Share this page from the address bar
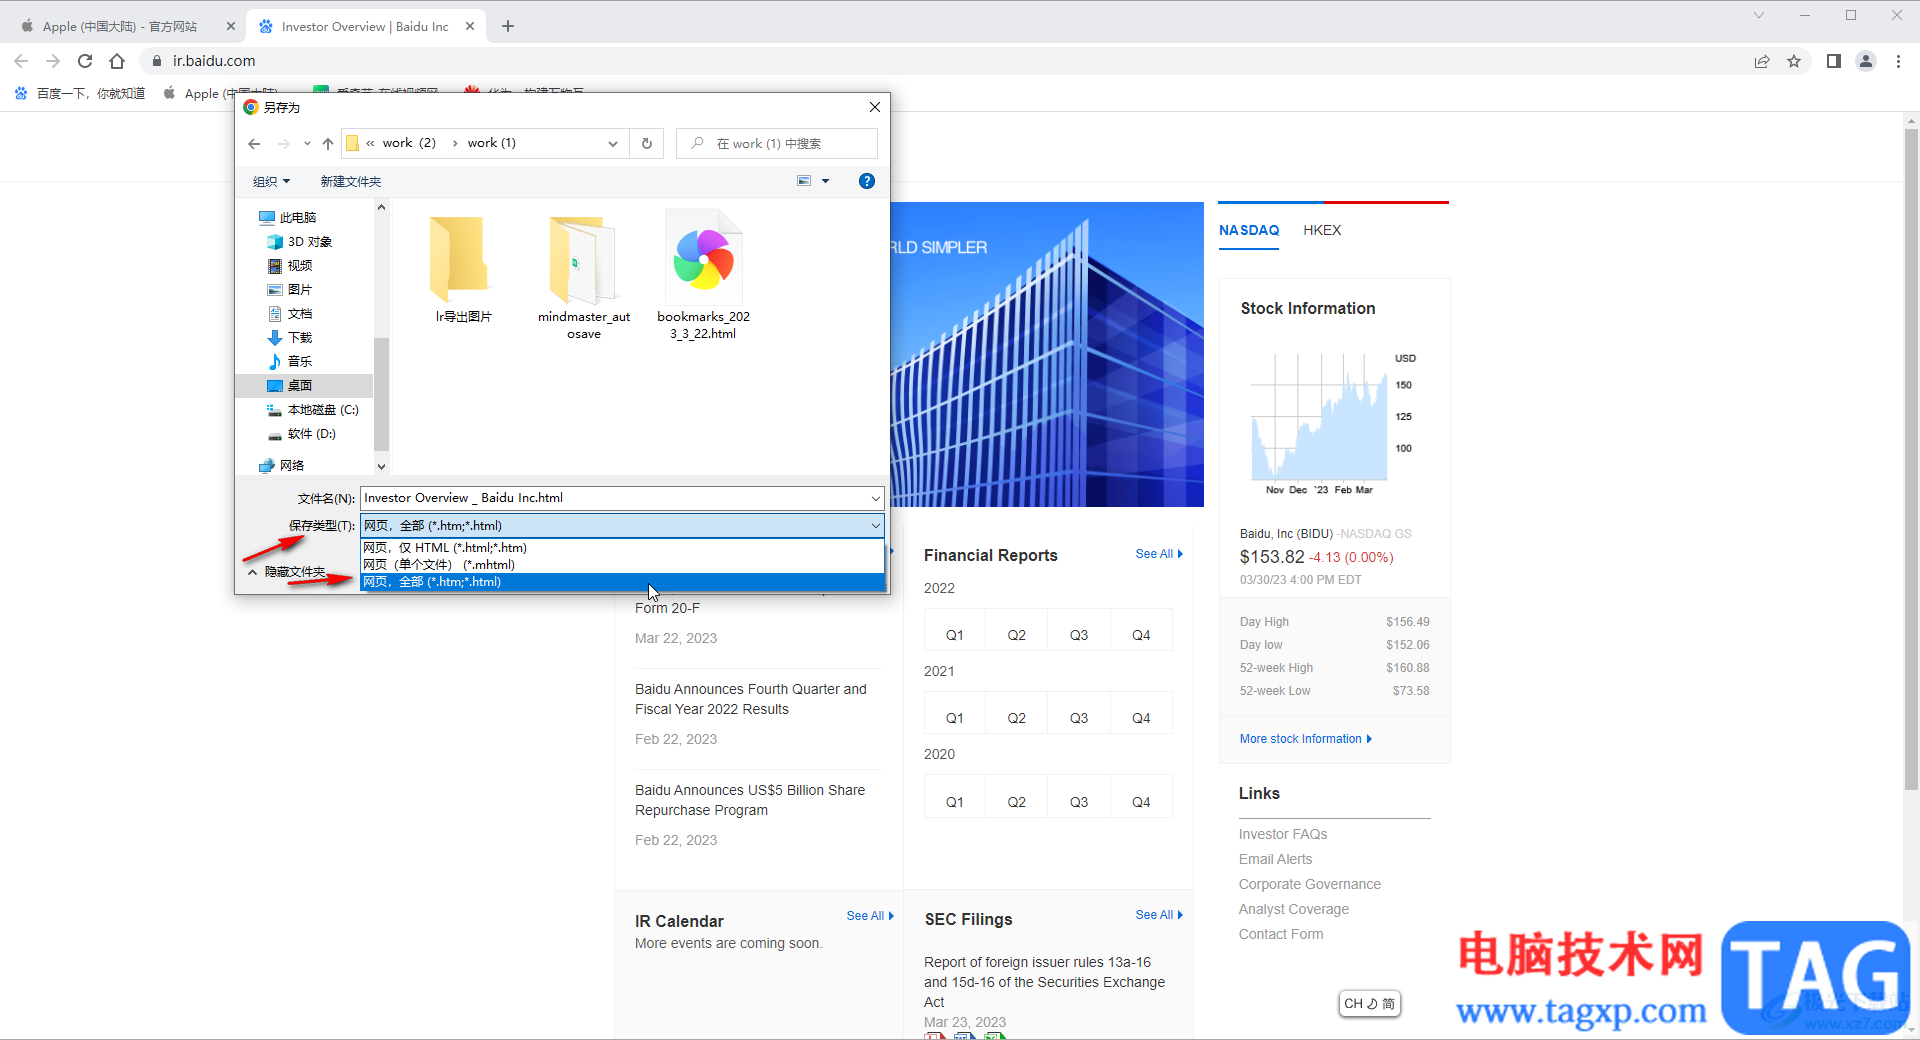Viewport: 1920px width, 1040px height. tap(1762, 61)
